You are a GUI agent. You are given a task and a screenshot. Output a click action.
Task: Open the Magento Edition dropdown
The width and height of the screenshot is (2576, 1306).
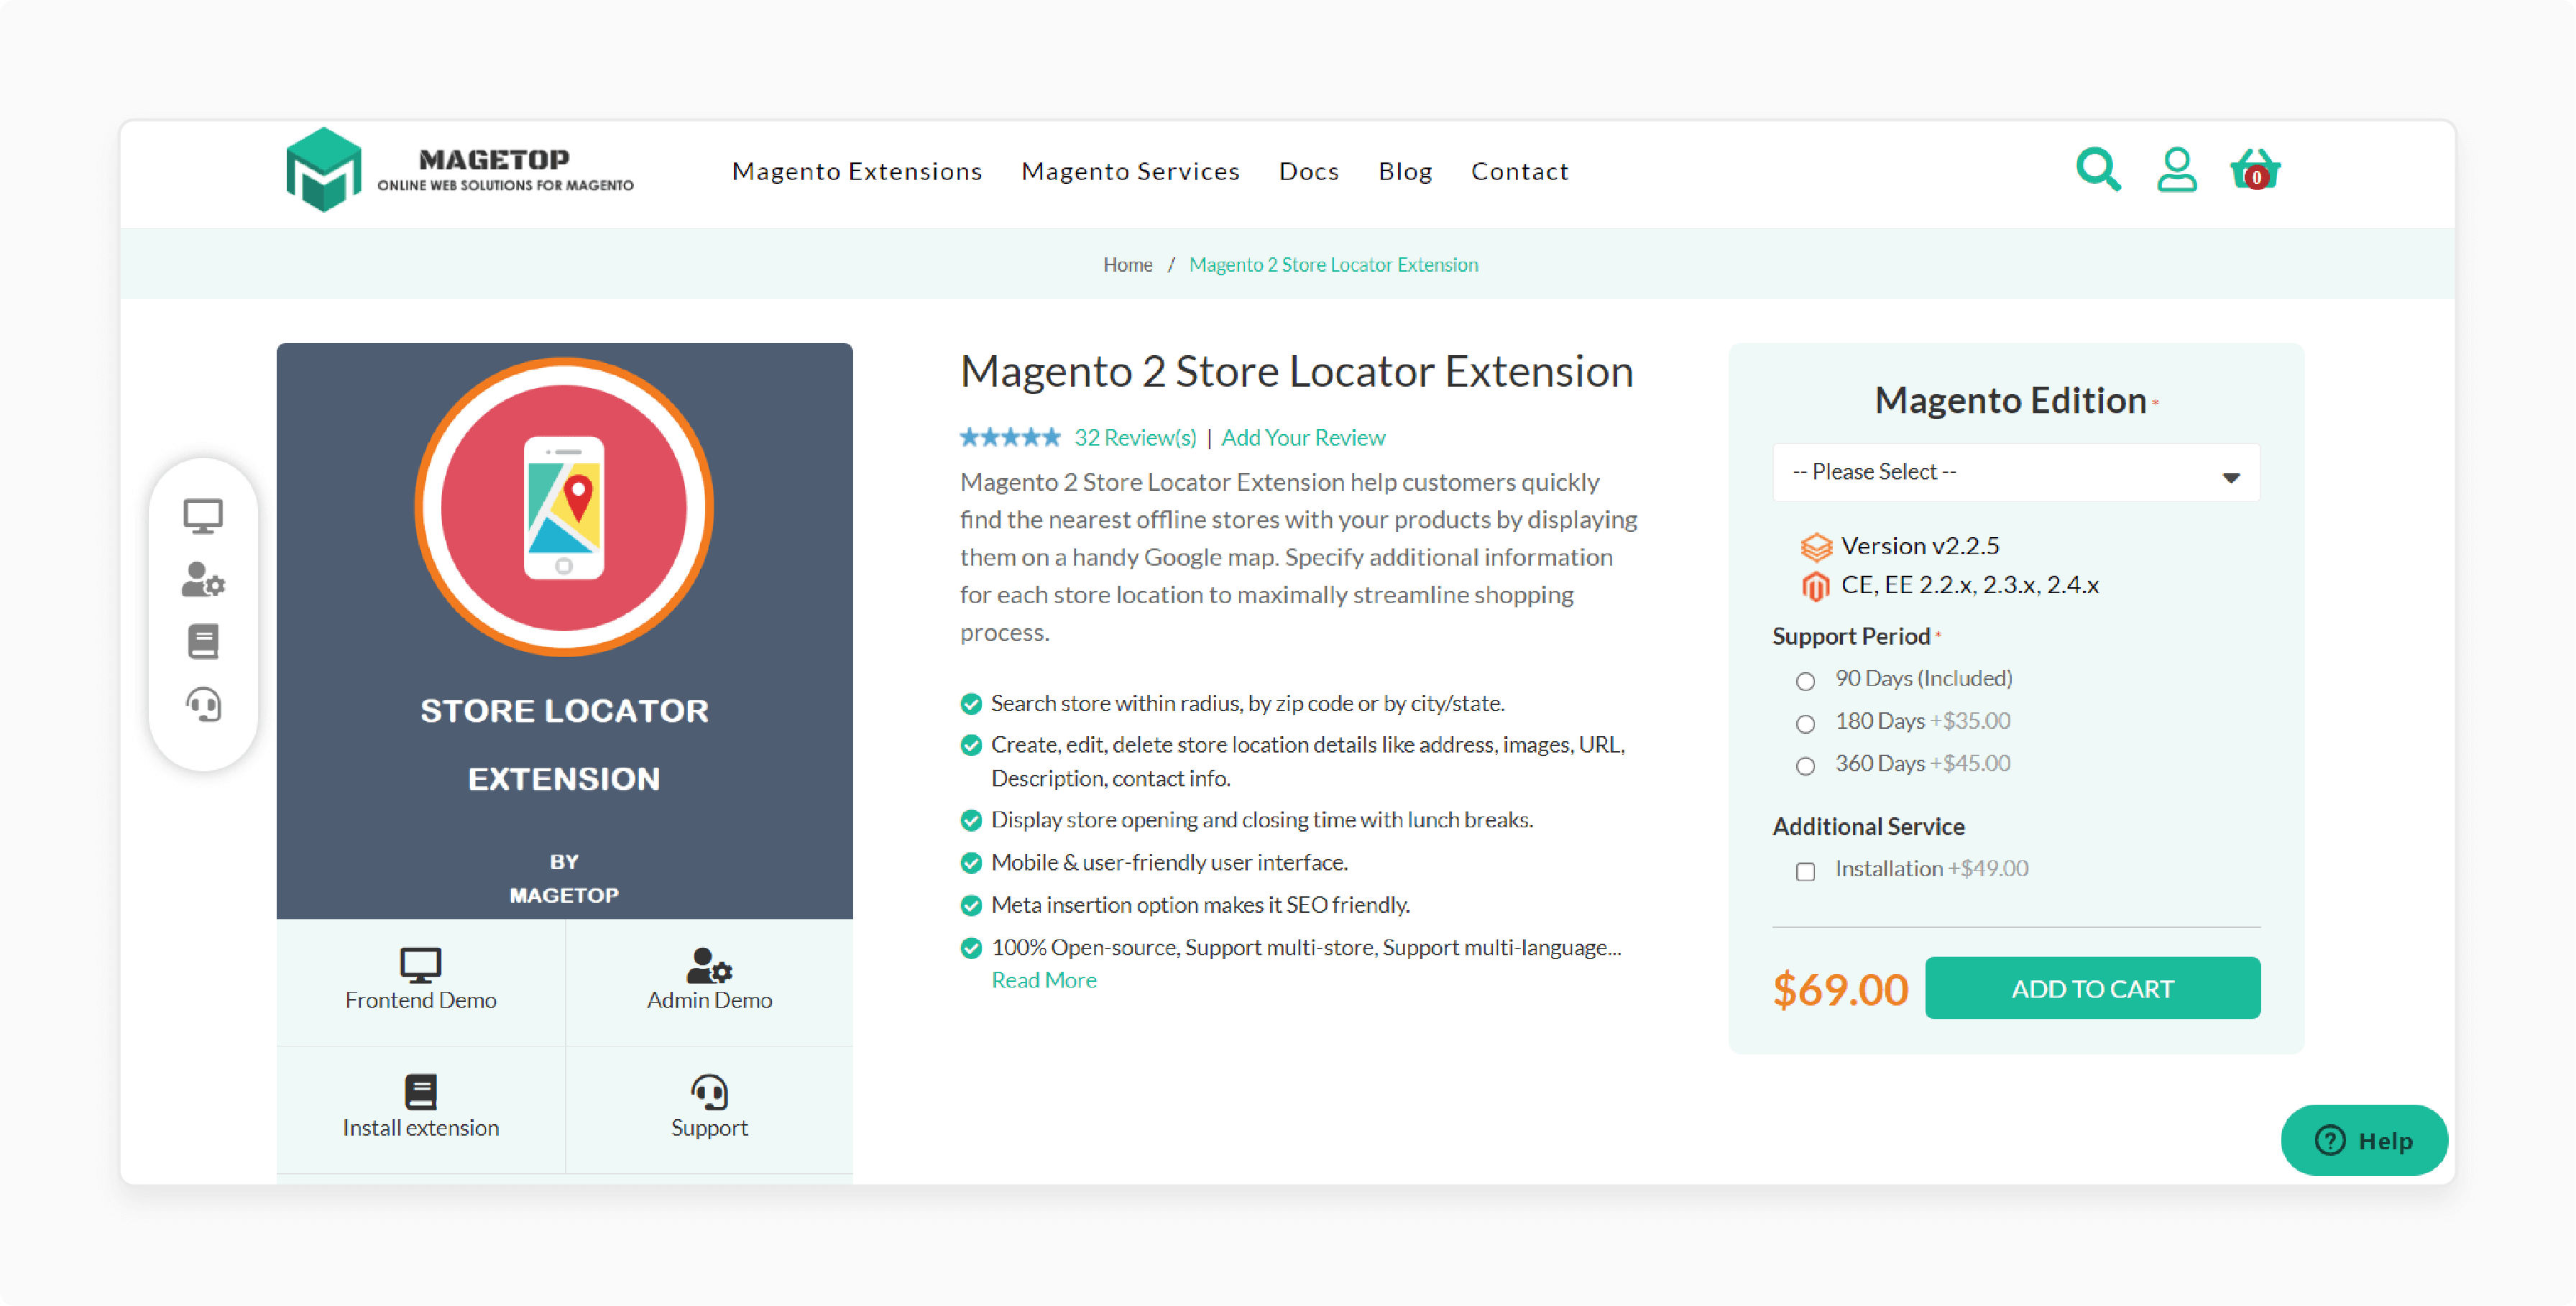[x=2016, y=472]
